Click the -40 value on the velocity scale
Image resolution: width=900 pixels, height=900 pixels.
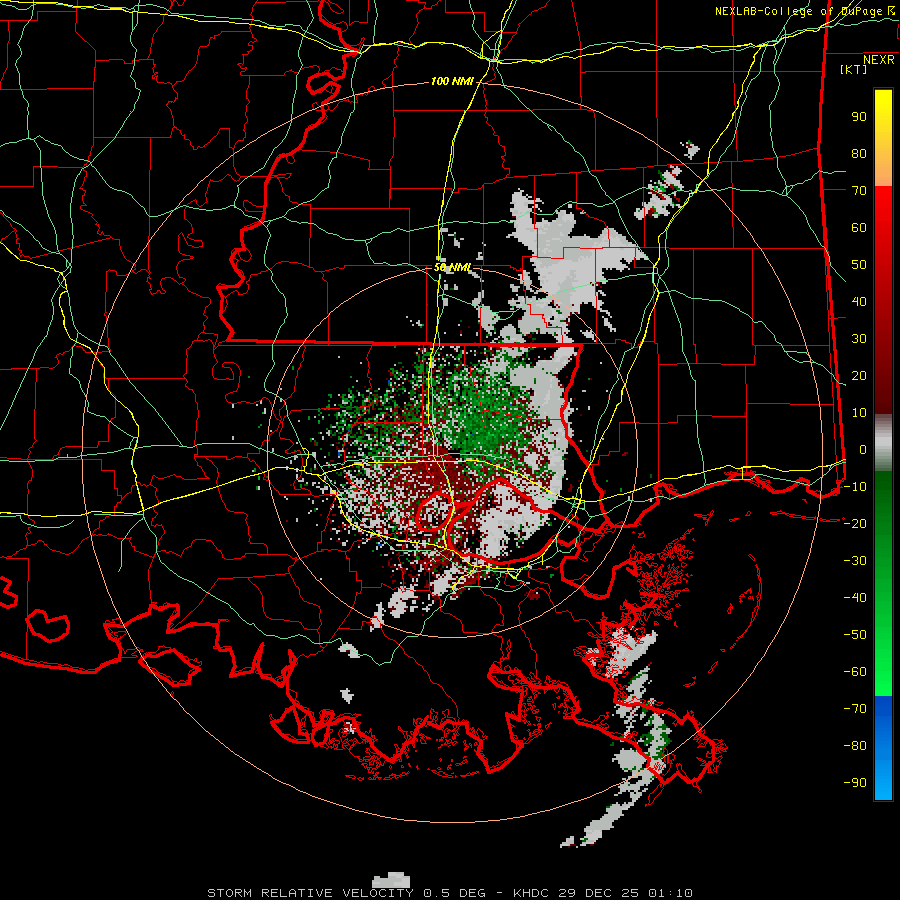[855, 598]
